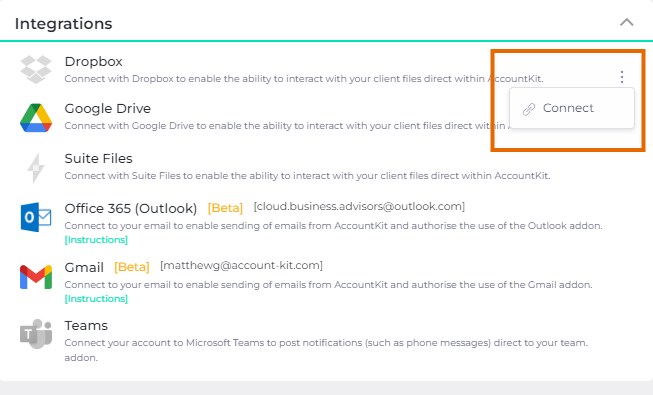Screen dimensions: 653x395
Task: Open the Instructions link under Gmail
Action: click(x=96, y=299)
